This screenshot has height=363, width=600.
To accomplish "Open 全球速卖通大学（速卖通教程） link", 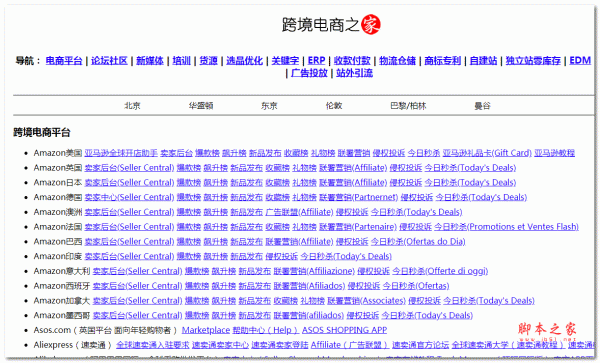I will pyautogui.click(x=508, y=345).
